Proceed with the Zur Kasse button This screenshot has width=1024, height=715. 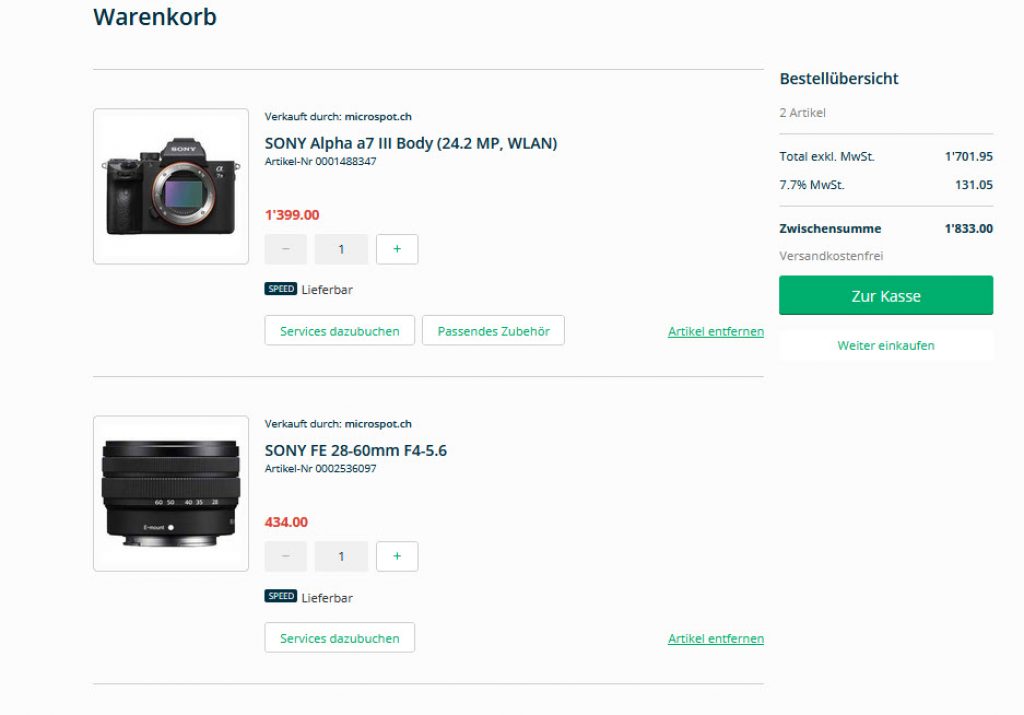pyautogui.click(x=885, y=296)
